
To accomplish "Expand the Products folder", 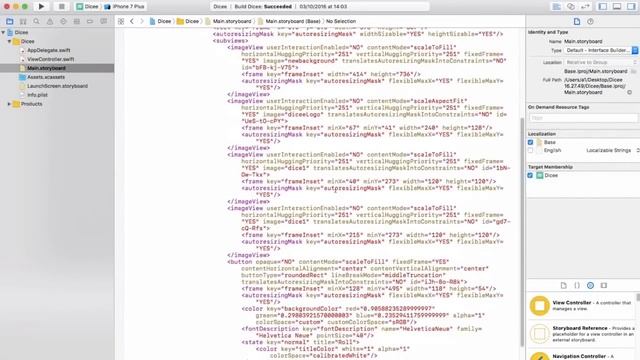I will 9,104.
